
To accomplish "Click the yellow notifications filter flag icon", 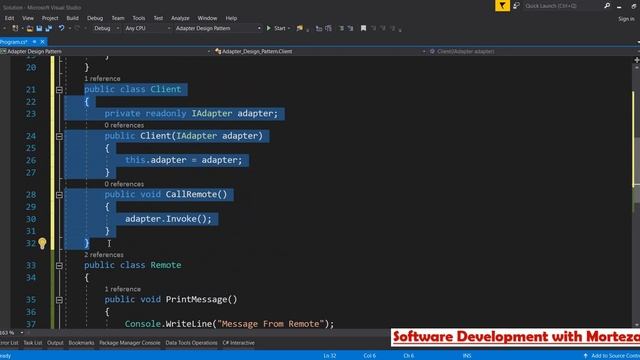I will [x=502, y=6].
